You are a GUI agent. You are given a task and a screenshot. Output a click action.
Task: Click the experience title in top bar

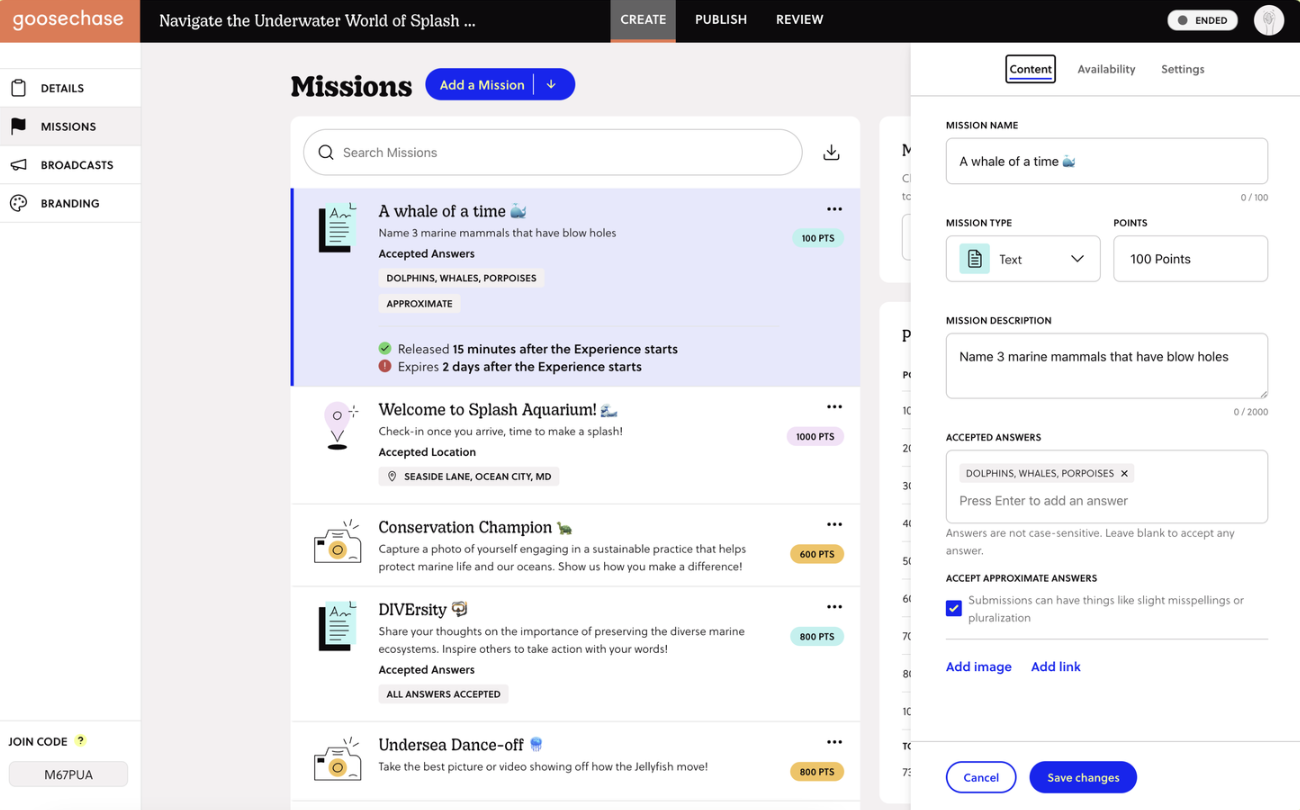pos(317,20)
